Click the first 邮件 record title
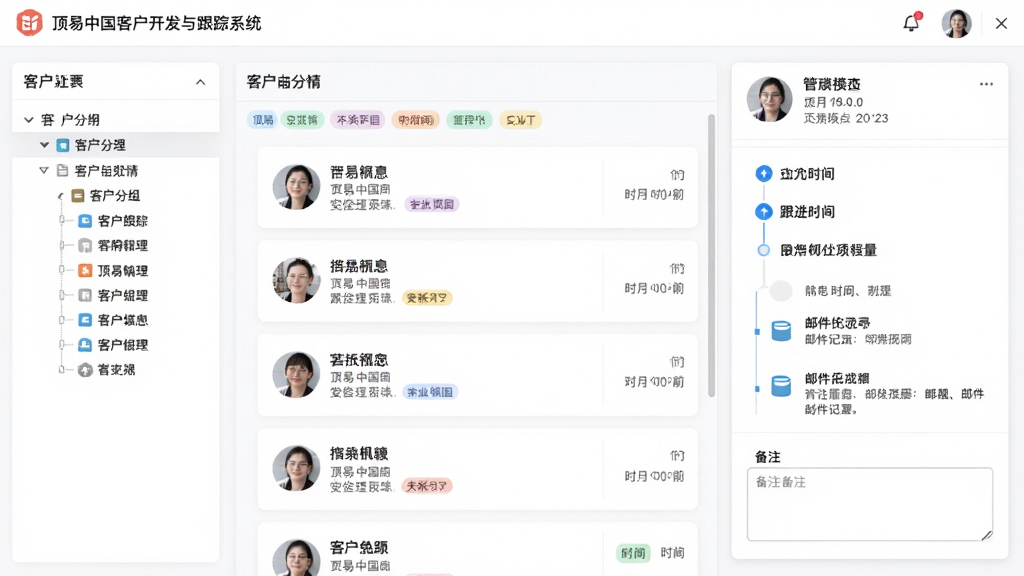The image size is (1024, 576). click(x=837, y=323)
